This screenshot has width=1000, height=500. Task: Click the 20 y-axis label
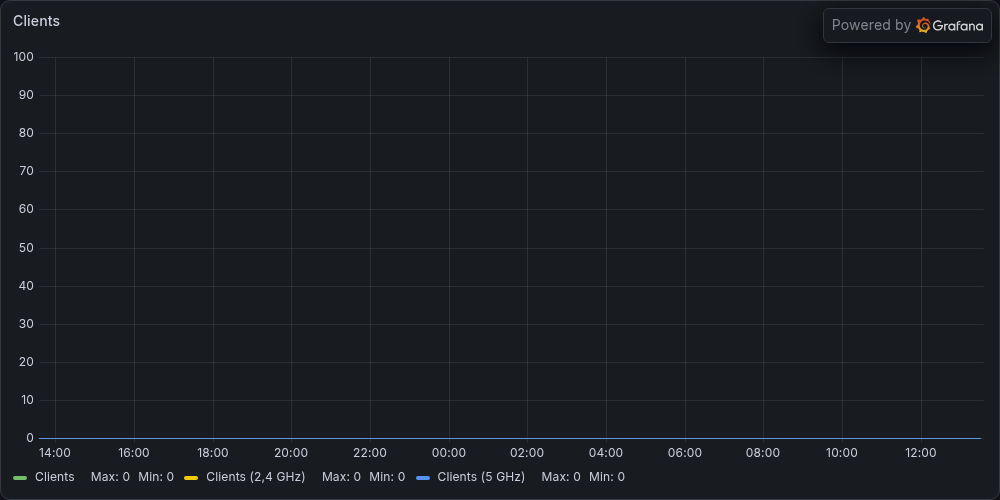pyautogui.click(x=27, y=362)
